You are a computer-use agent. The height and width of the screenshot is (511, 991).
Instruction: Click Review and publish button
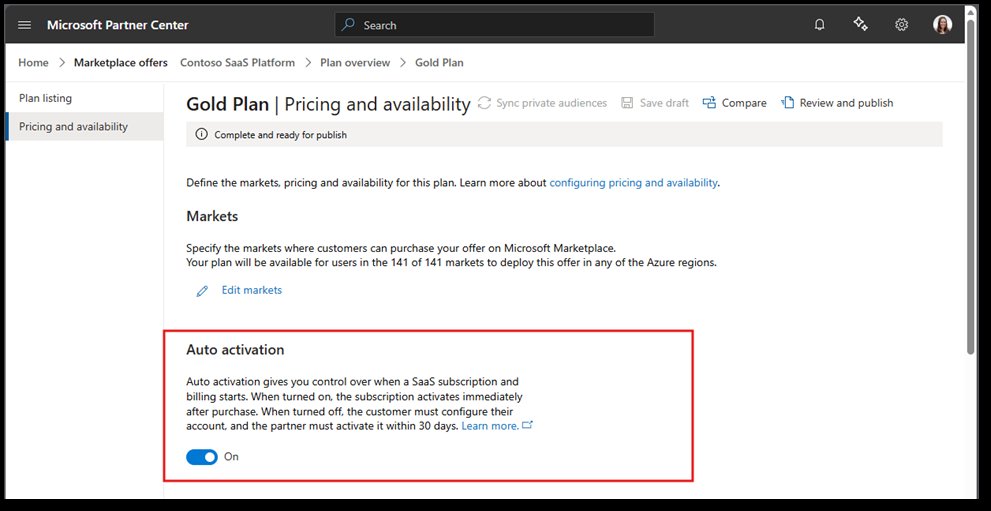[837, 103]
